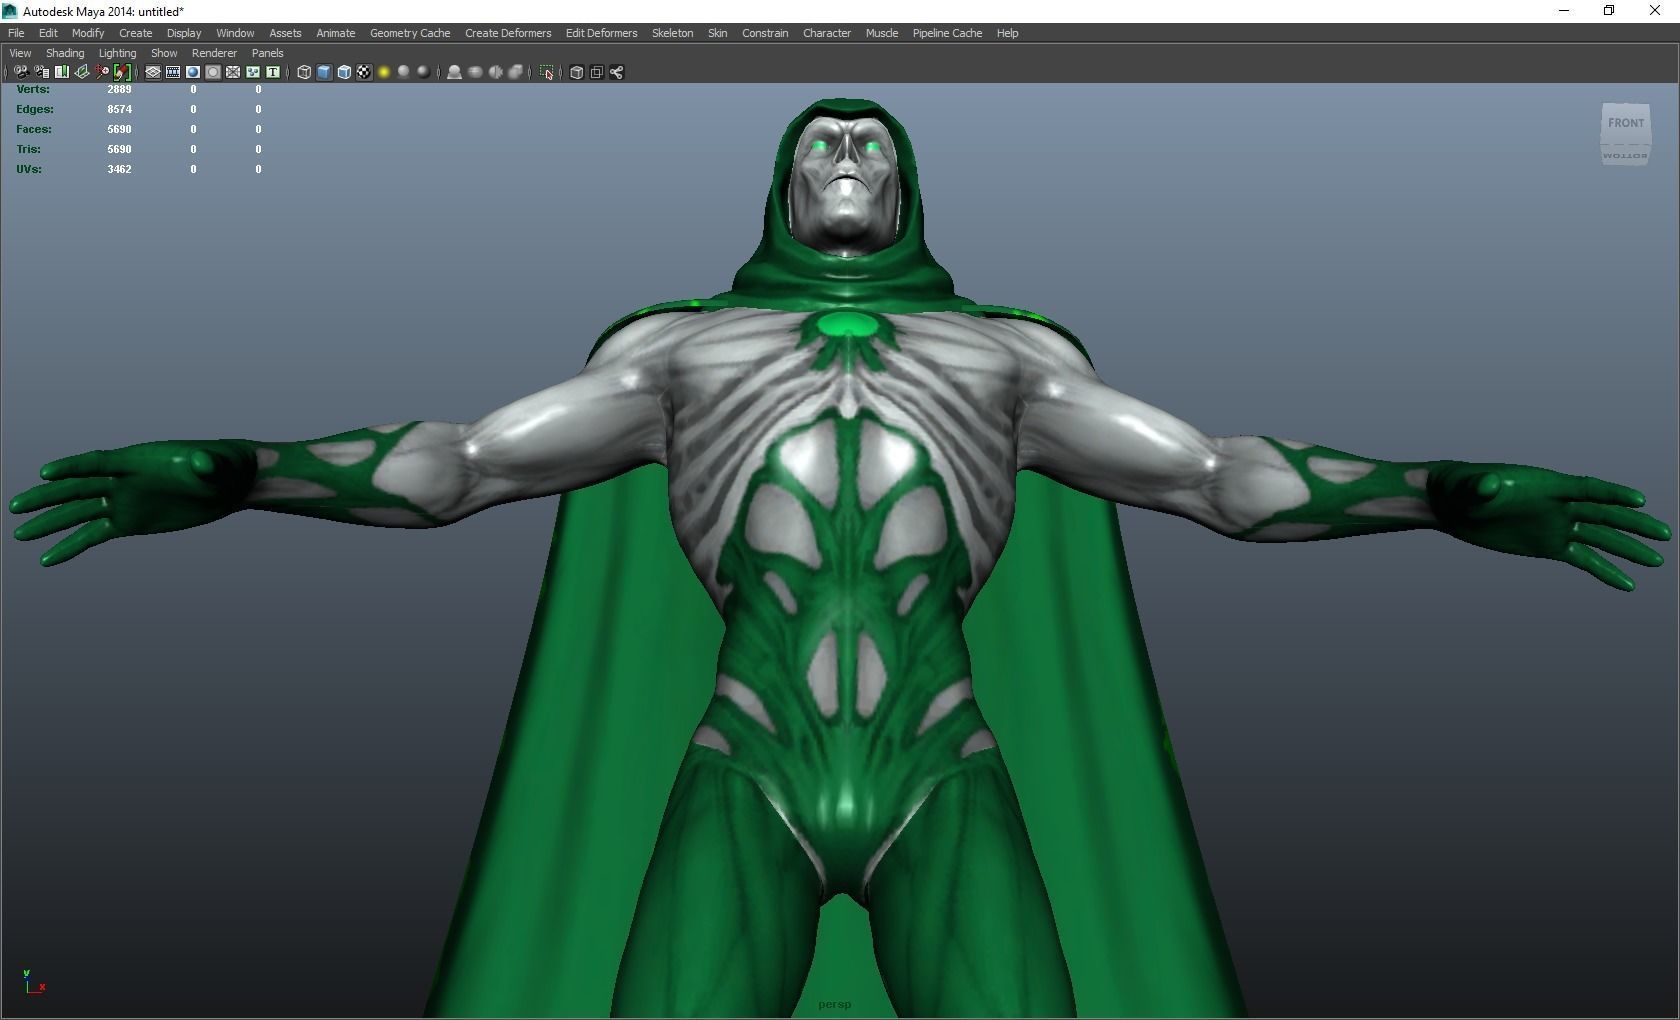Screen dimensions: 1680x1020
Task: Open the Skeleton menu
Action: 671,33
